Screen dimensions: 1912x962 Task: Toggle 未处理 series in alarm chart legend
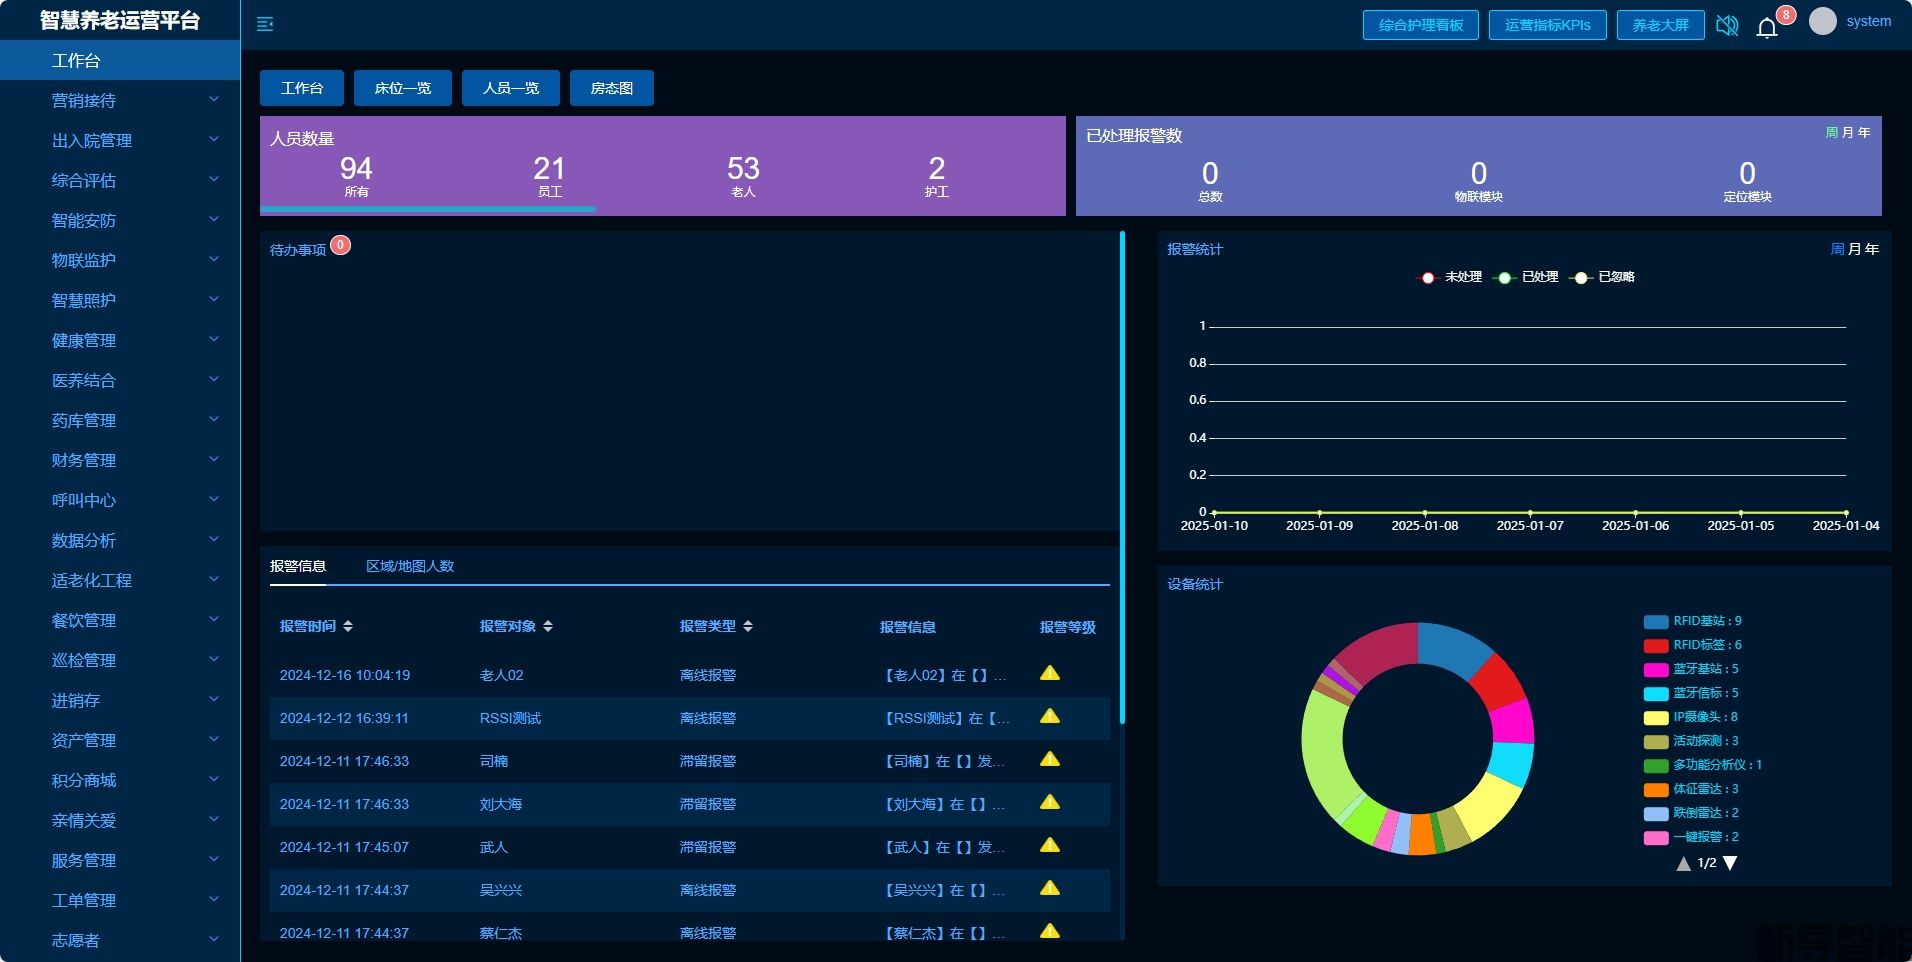1428,277
